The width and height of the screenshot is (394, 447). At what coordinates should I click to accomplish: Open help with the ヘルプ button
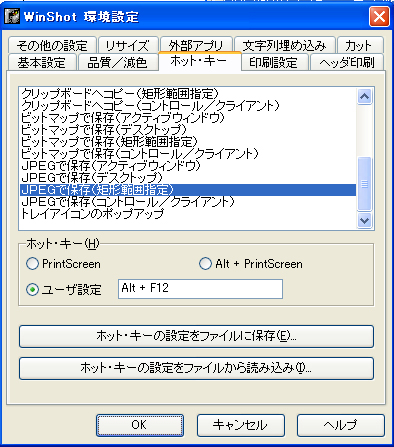pyautogui.click(x=341, y=425)
